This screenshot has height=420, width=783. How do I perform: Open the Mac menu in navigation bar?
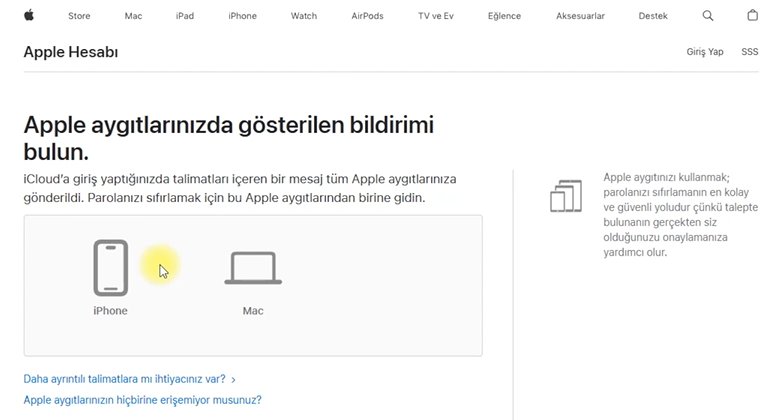click(133, 16)
